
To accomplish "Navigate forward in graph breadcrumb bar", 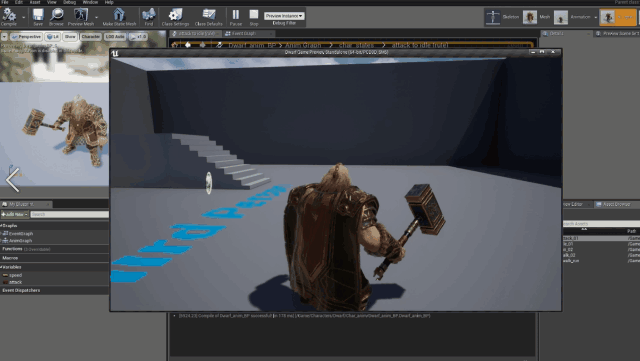I will pyautogui.click(x=202, y=45).
